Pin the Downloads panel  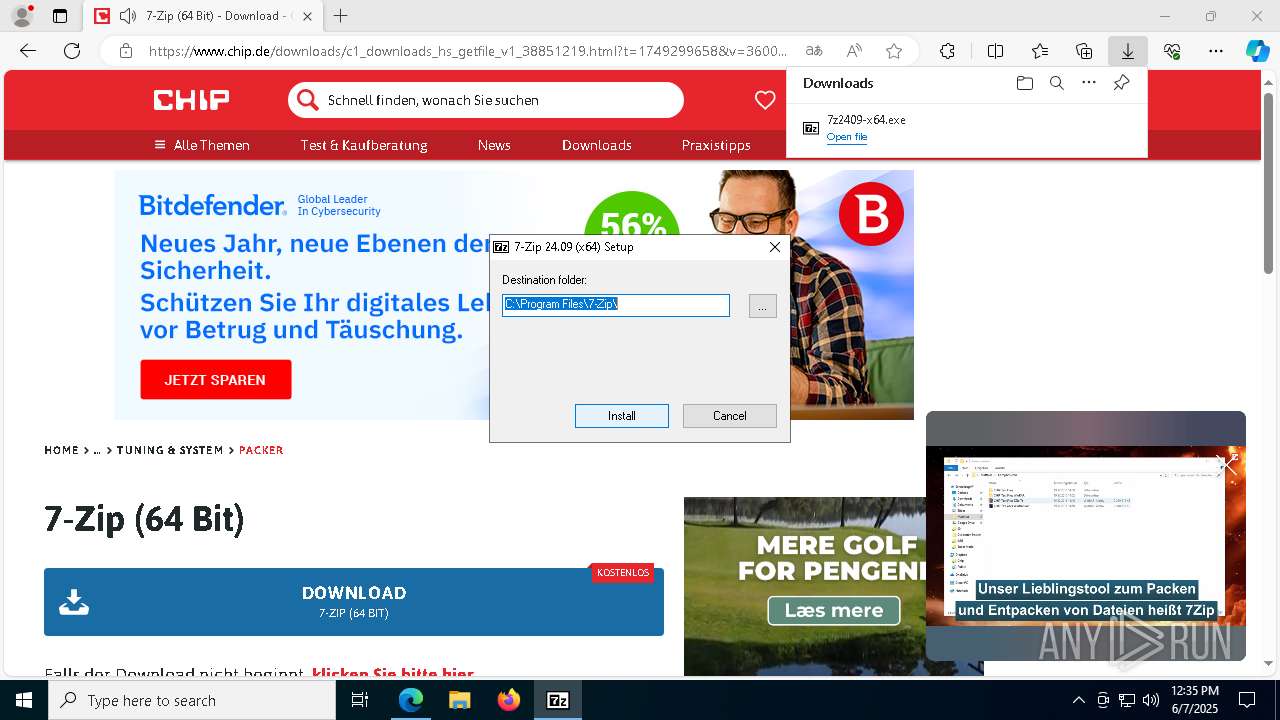(x=1121, y=83)
